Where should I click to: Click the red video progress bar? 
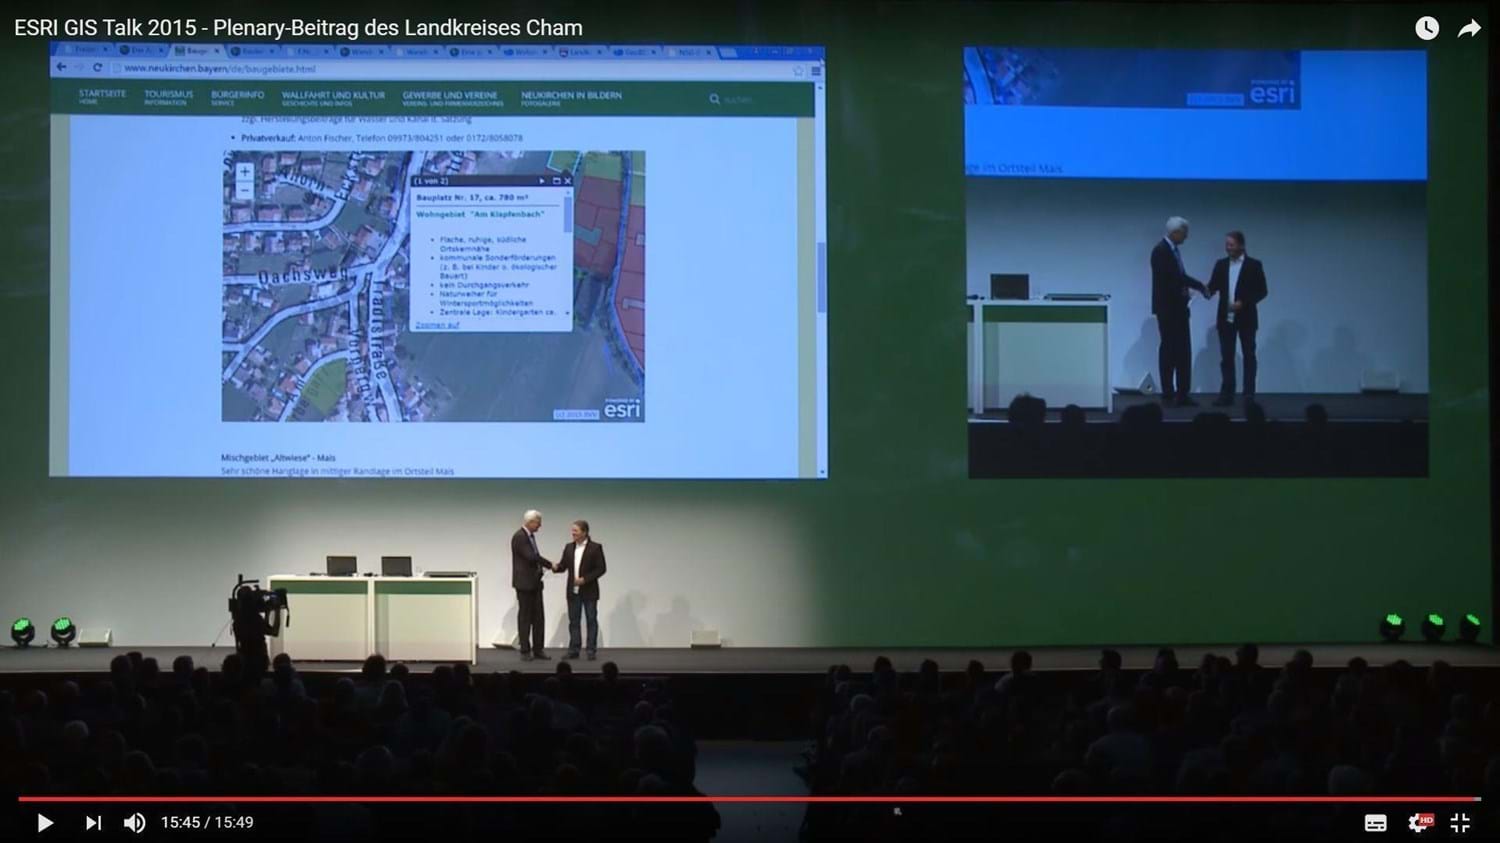749,799
